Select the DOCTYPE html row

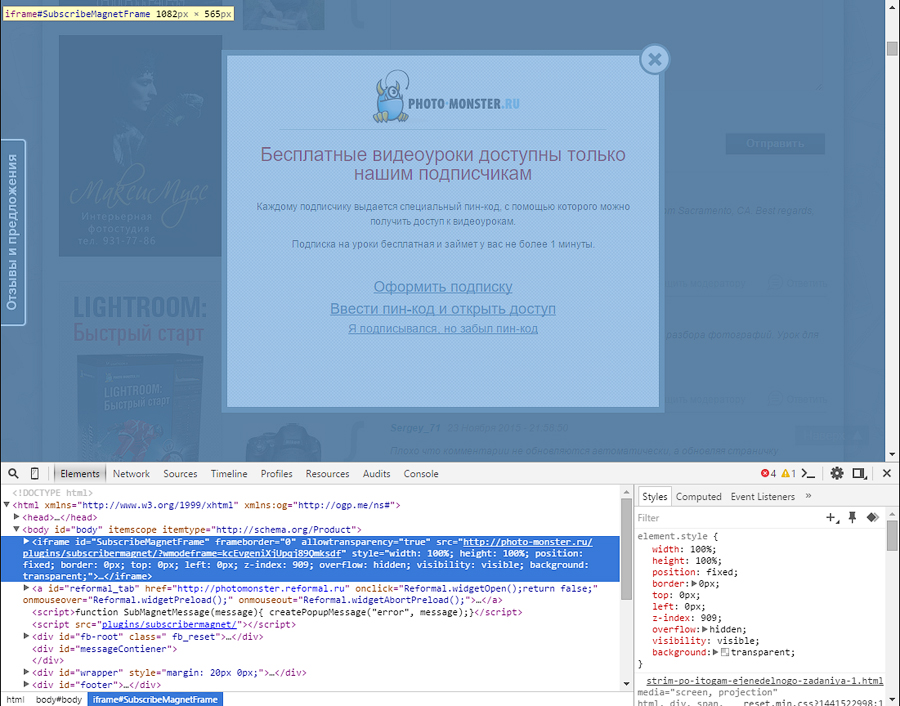coord(310,493)
